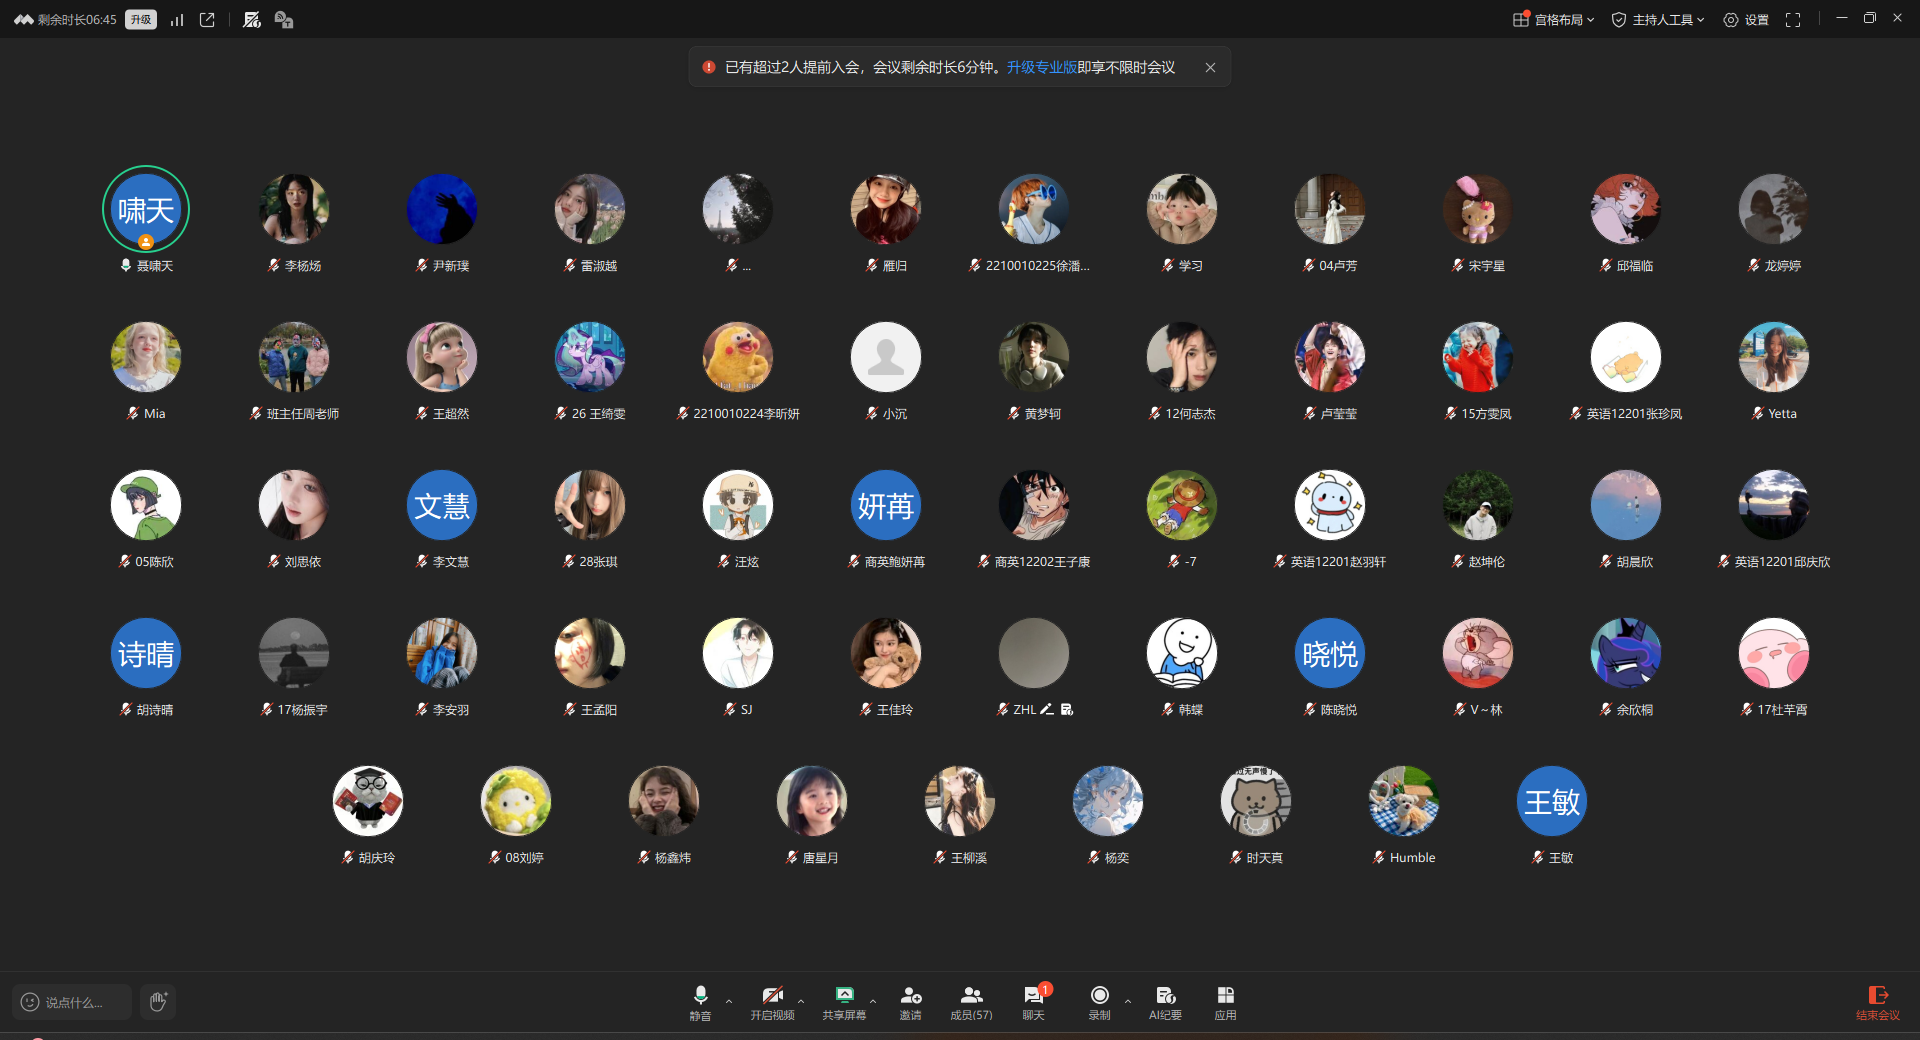
Task: Open the 应用 apps panel
Action: [1225, 1001]
